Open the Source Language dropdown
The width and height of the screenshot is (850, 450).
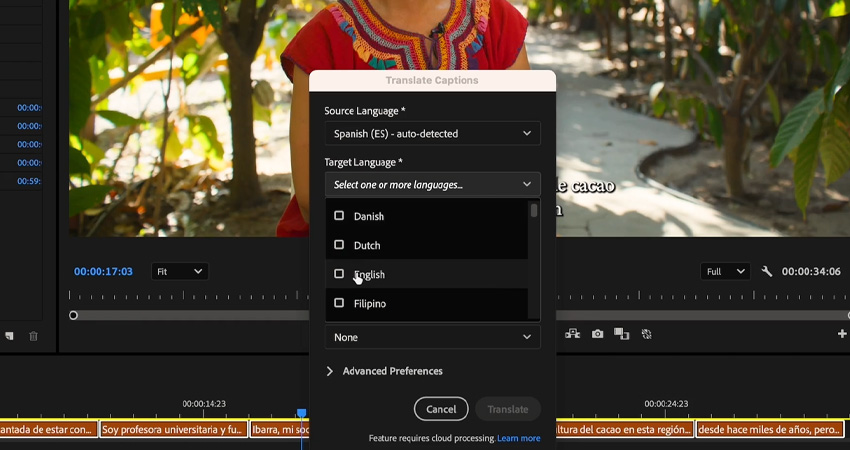(x=432, y=133)
